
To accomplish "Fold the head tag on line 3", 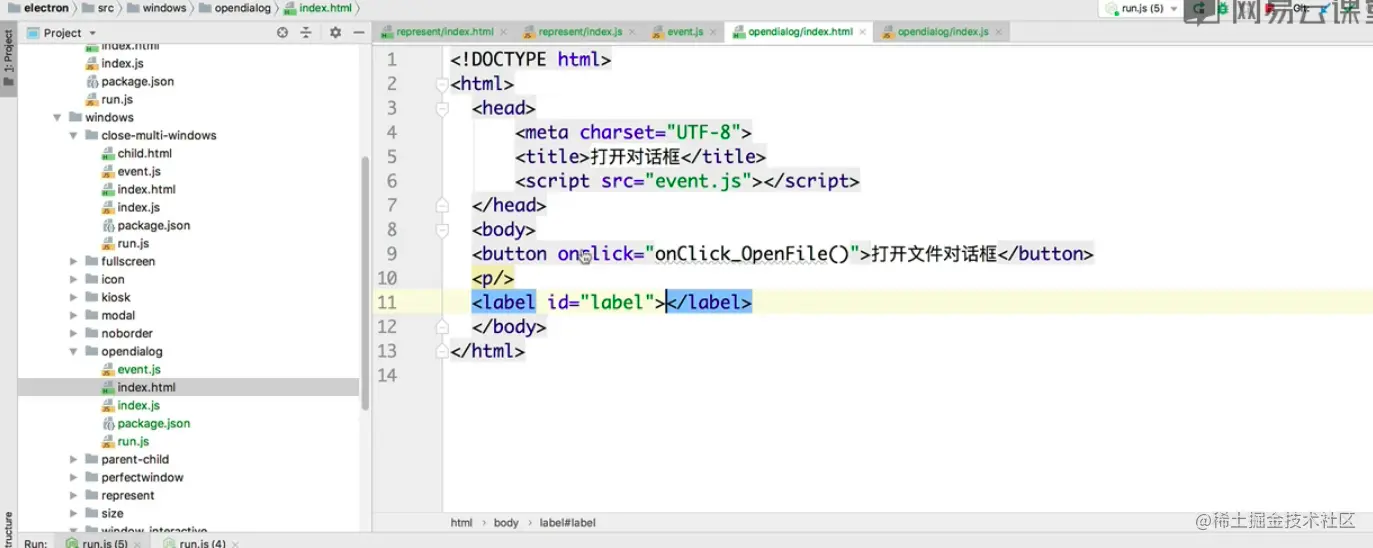I will tap(441, 108).
